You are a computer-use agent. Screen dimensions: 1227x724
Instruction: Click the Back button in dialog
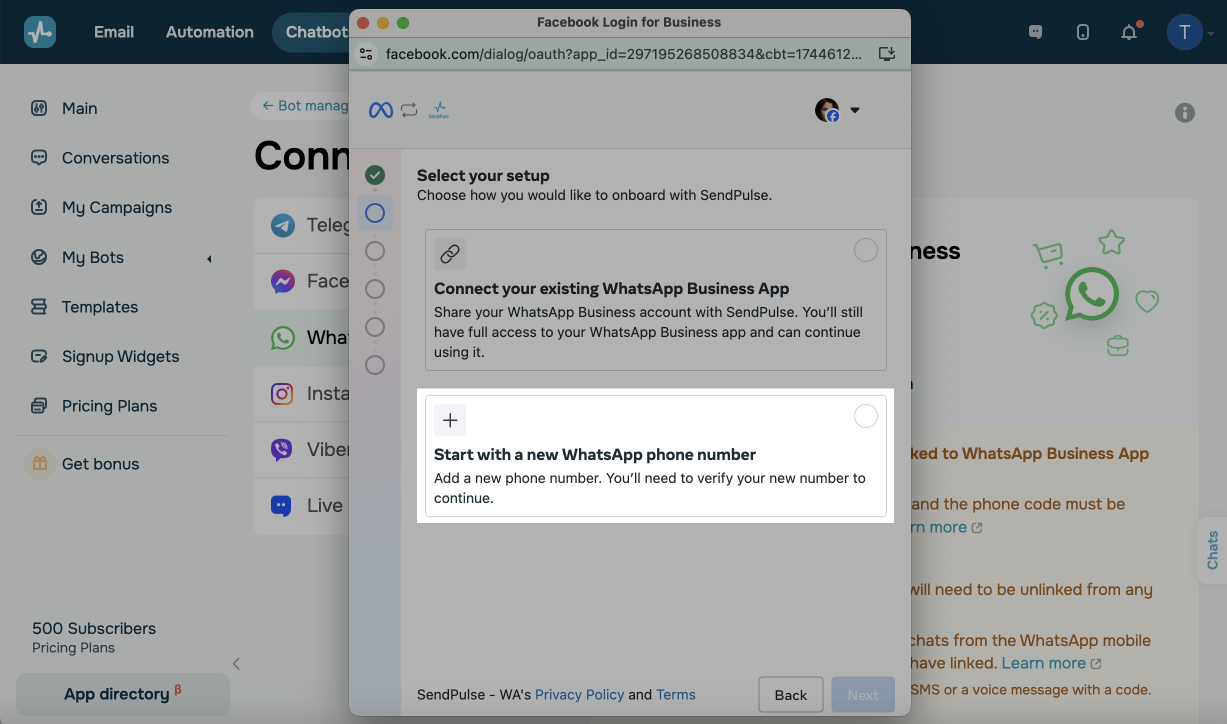coord(791,695)
